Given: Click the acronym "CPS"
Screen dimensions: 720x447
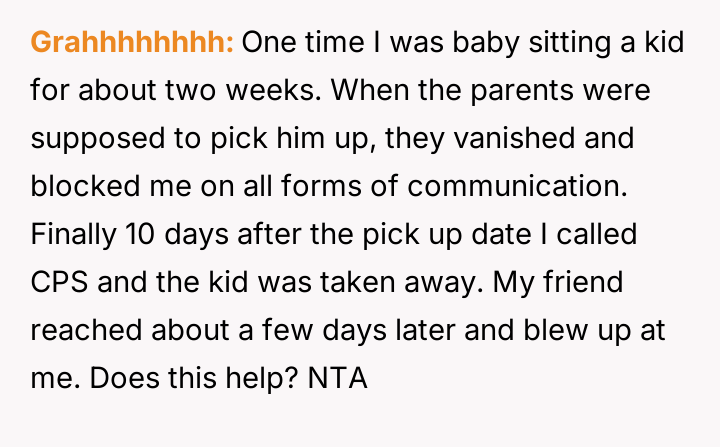Looking at the screenshot, I should click(x=61, y=281).
